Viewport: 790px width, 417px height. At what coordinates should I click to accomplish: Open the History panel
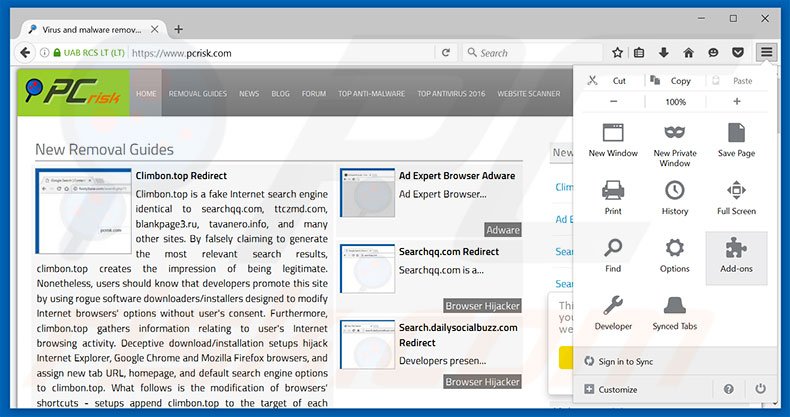[675, 198]
